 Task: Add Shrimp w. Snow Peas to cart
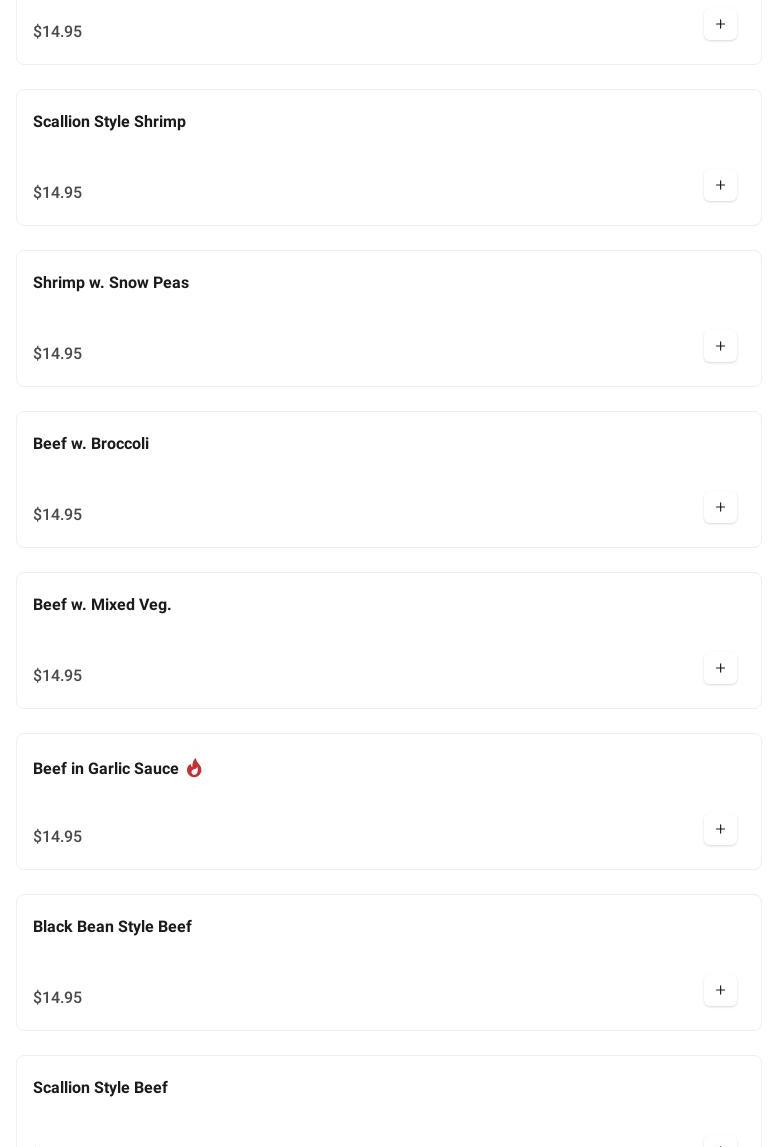pyautogui.click(x=720, y=347)
